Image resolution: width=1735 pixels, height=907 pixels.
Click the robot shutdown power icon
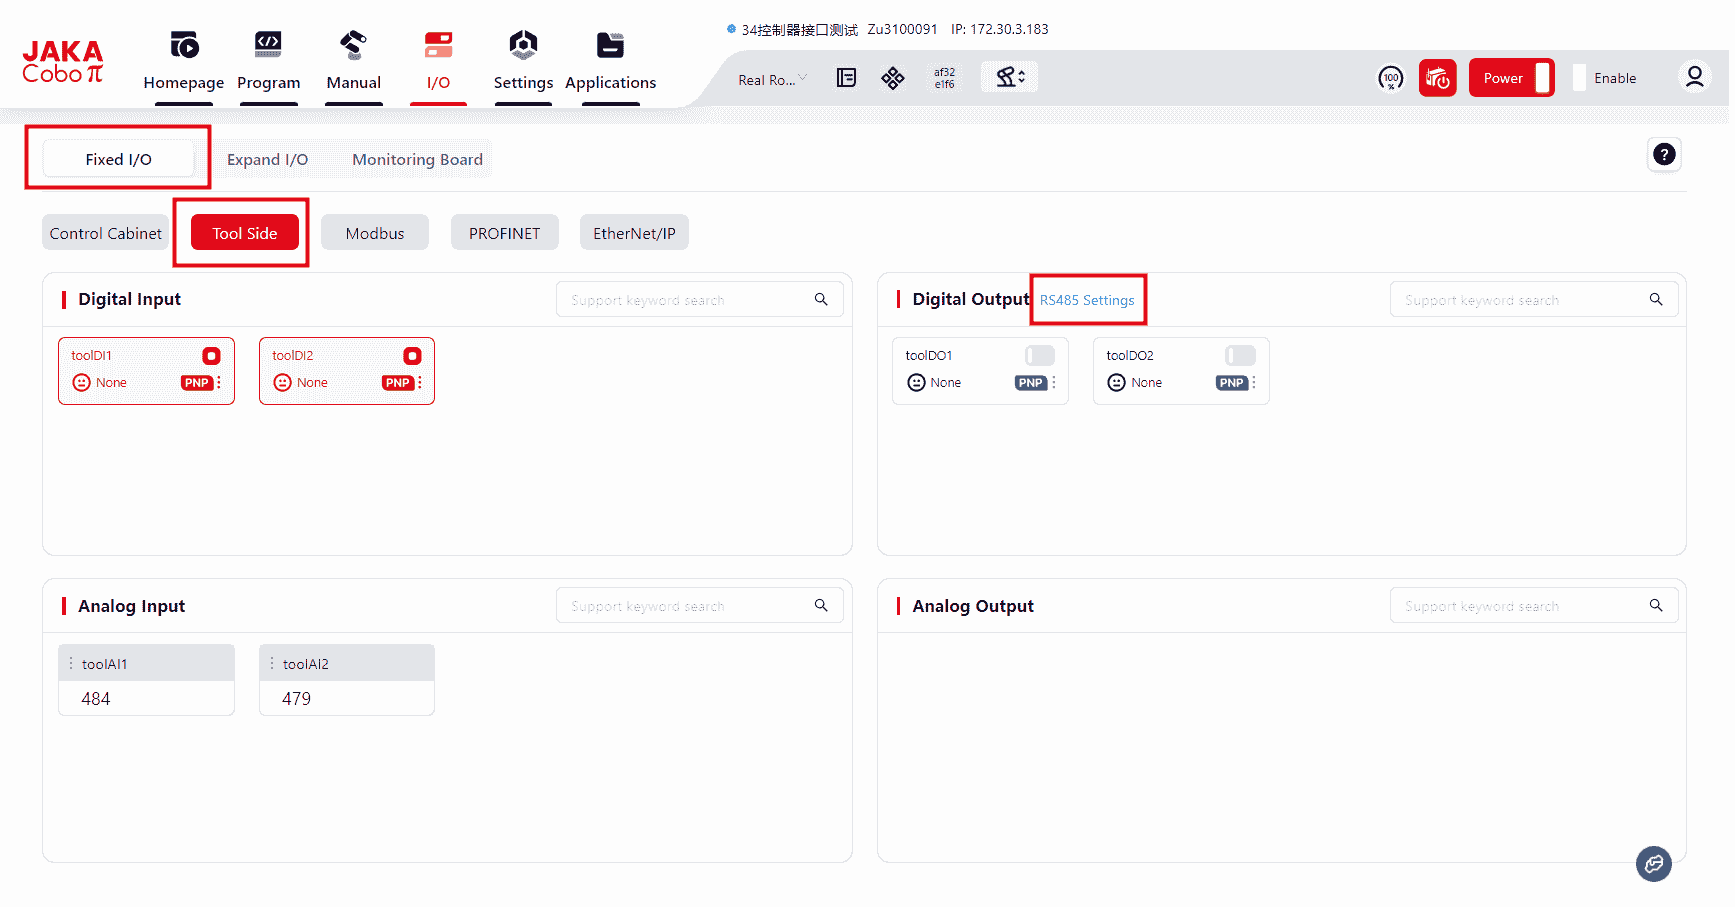coord(1437,78)
